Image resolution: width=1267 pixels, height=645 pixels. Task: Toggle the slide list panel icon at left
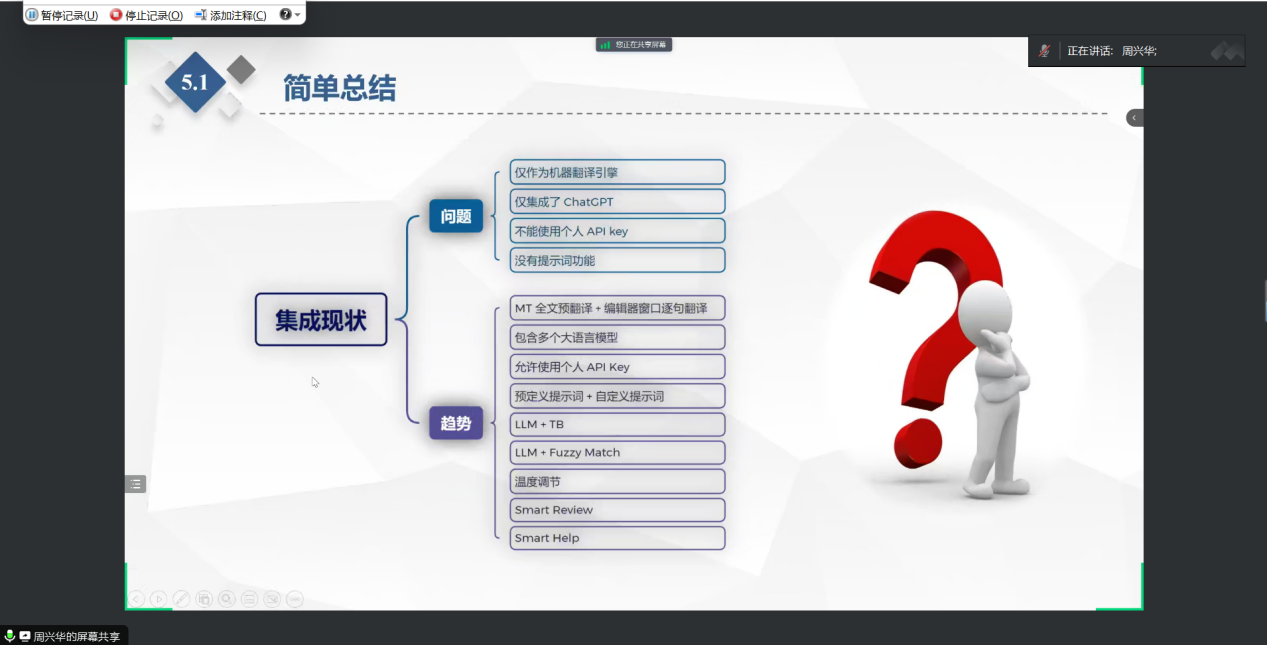click(136, 484)
